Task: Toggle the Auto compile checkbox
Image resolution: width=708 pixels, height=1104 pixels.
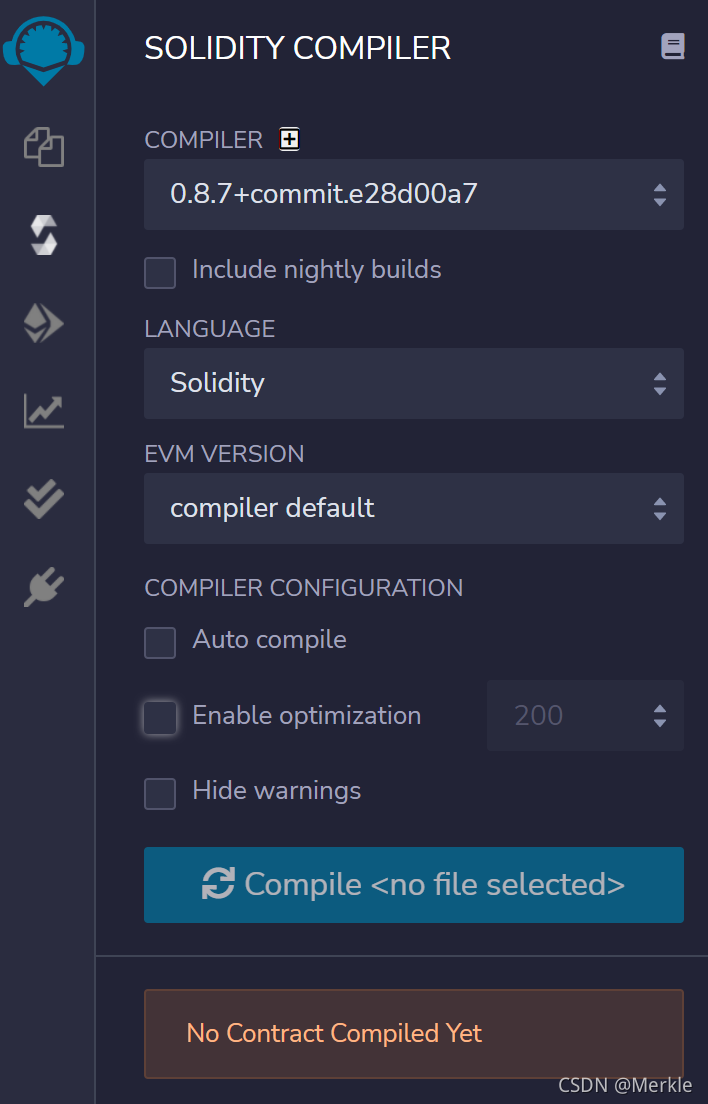Action: coord(160,643)
